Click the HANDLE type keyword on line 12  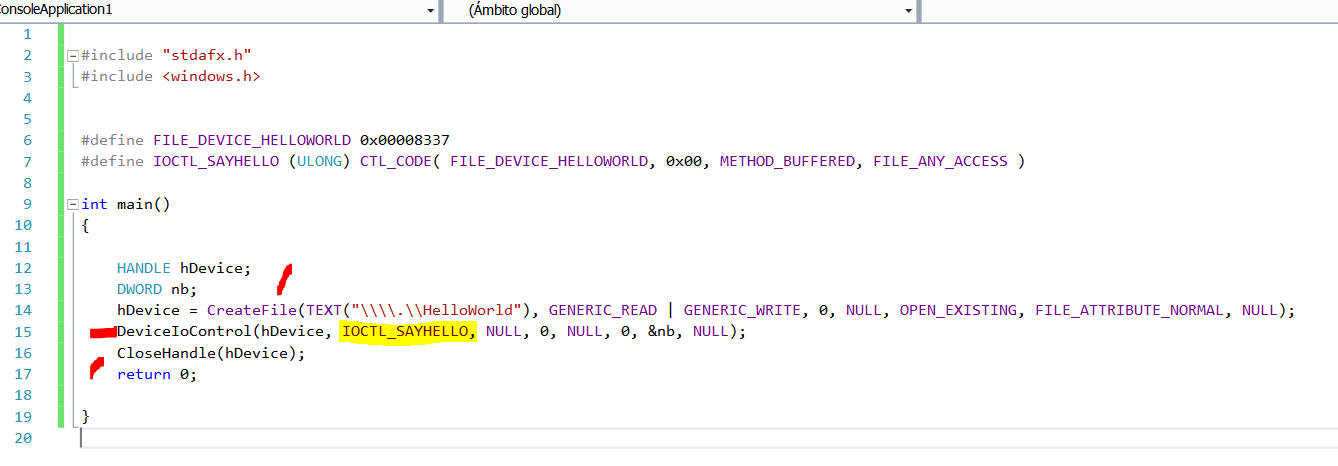coord(144,268)
